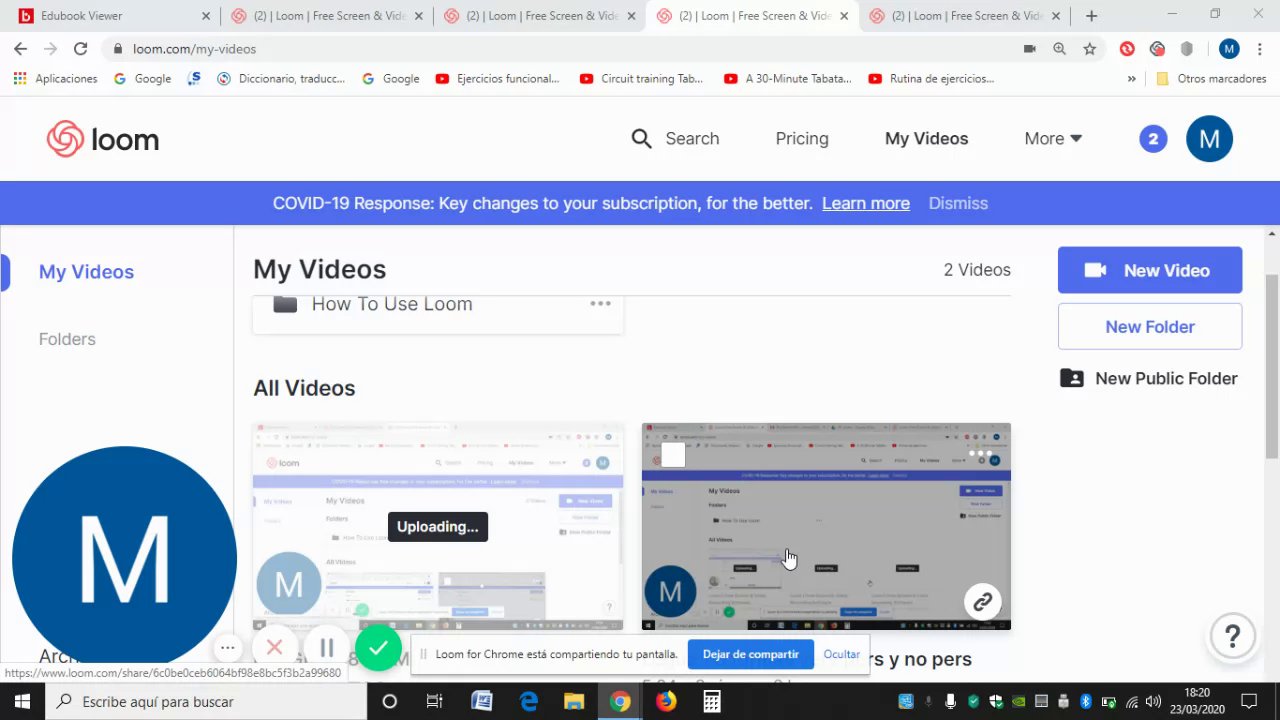Click the gray shield extension icon
Screen dimensions: 1280x720
(1187, 49)
